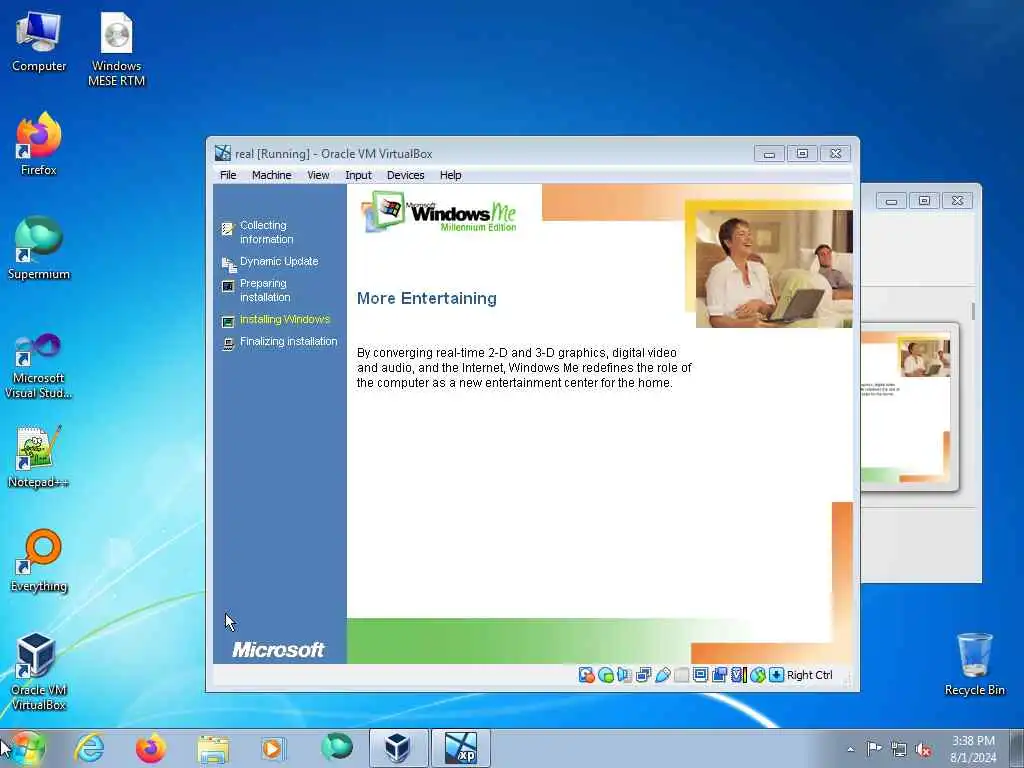
Task: Launch Firefox from the taskbar
Action: pyautogui.click(x=150, y=748)
